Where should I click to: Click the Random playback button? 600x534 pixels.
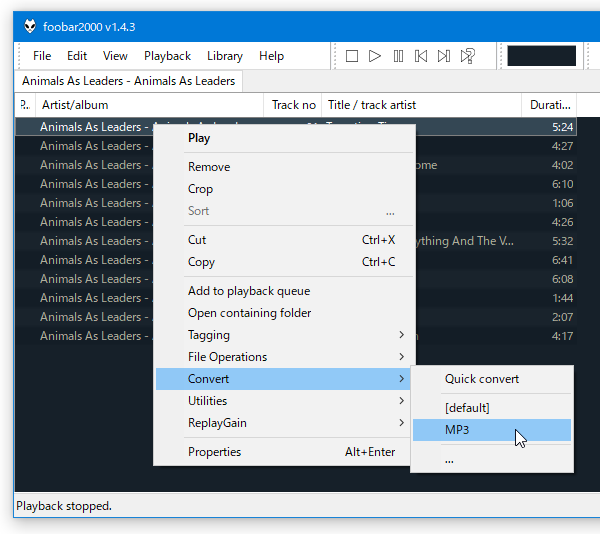click(x=468, y=56)
